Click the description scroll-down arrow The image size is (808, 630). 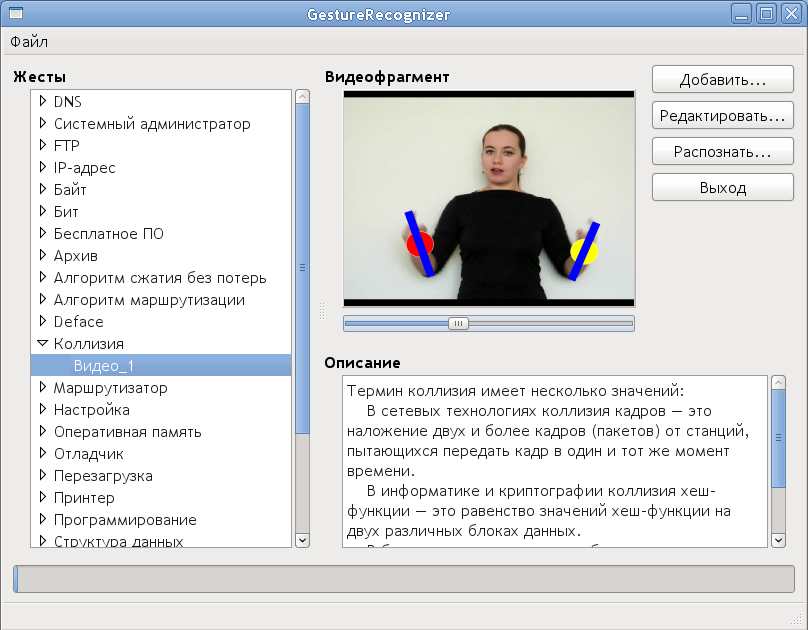778,540
